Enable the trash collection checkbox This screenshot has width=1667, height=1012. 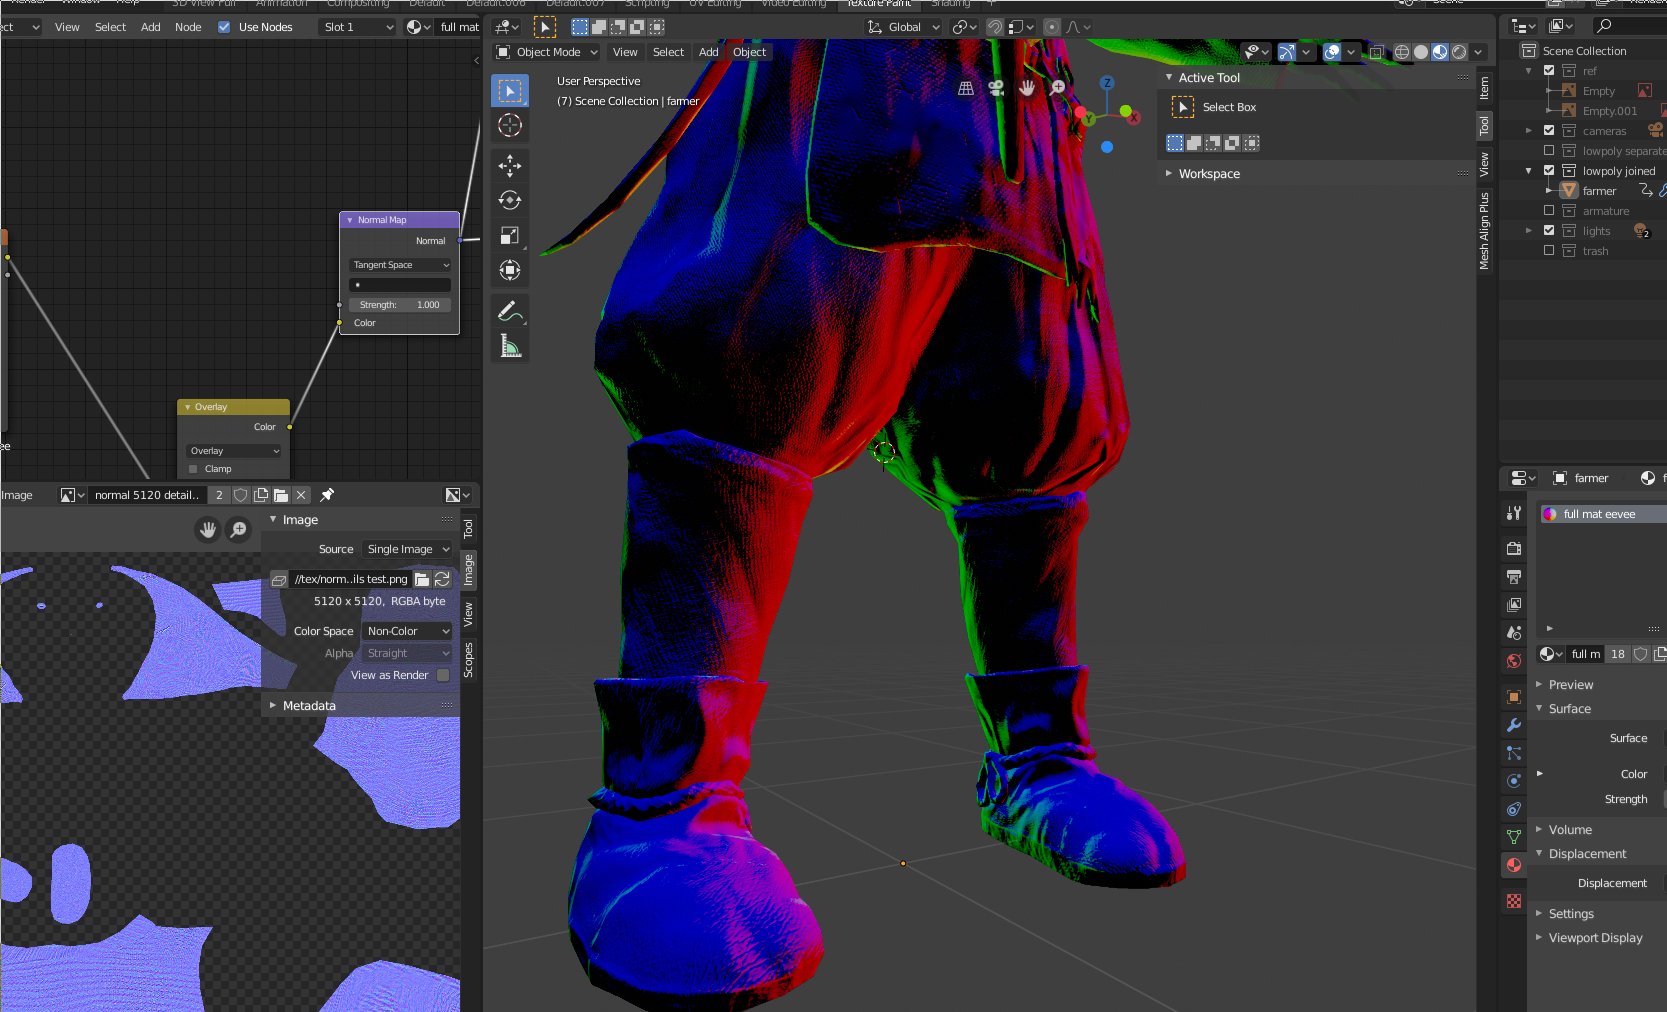coord(1549,251)
